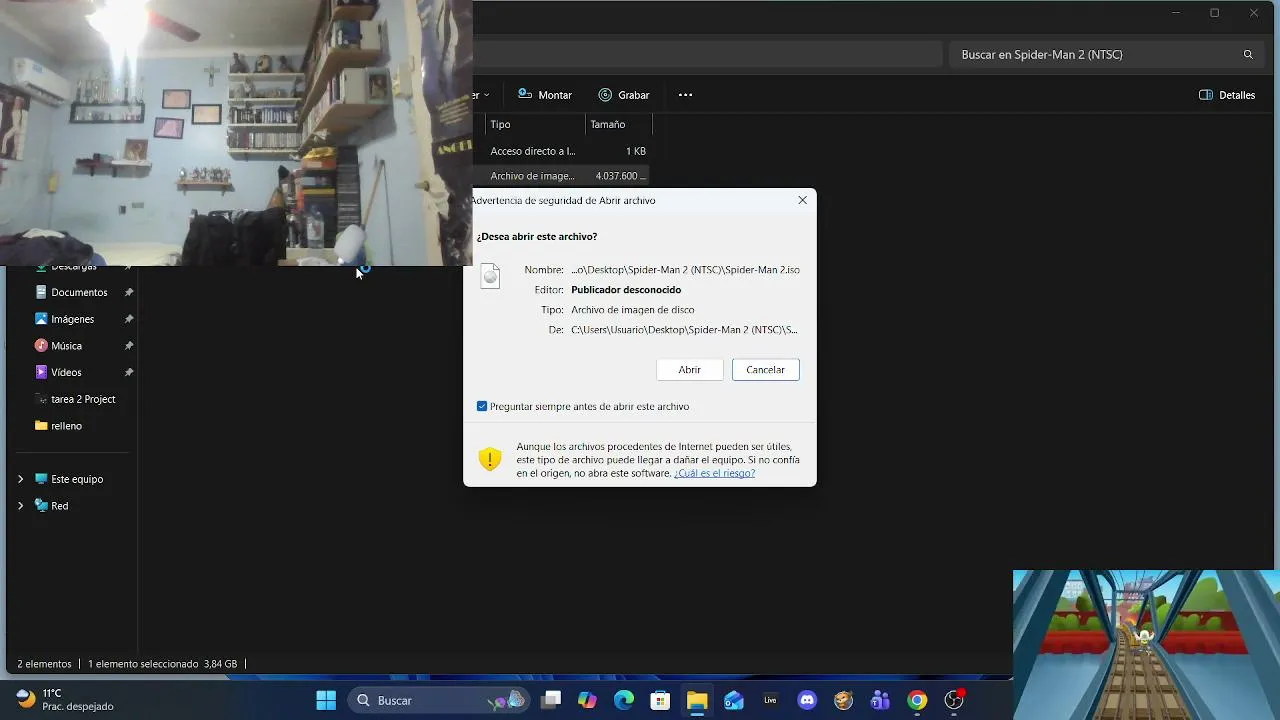Viewport: 1280px width, 720px height.
Task: Open Imágenes in the navigation pane
Action: tap(72, 319)
